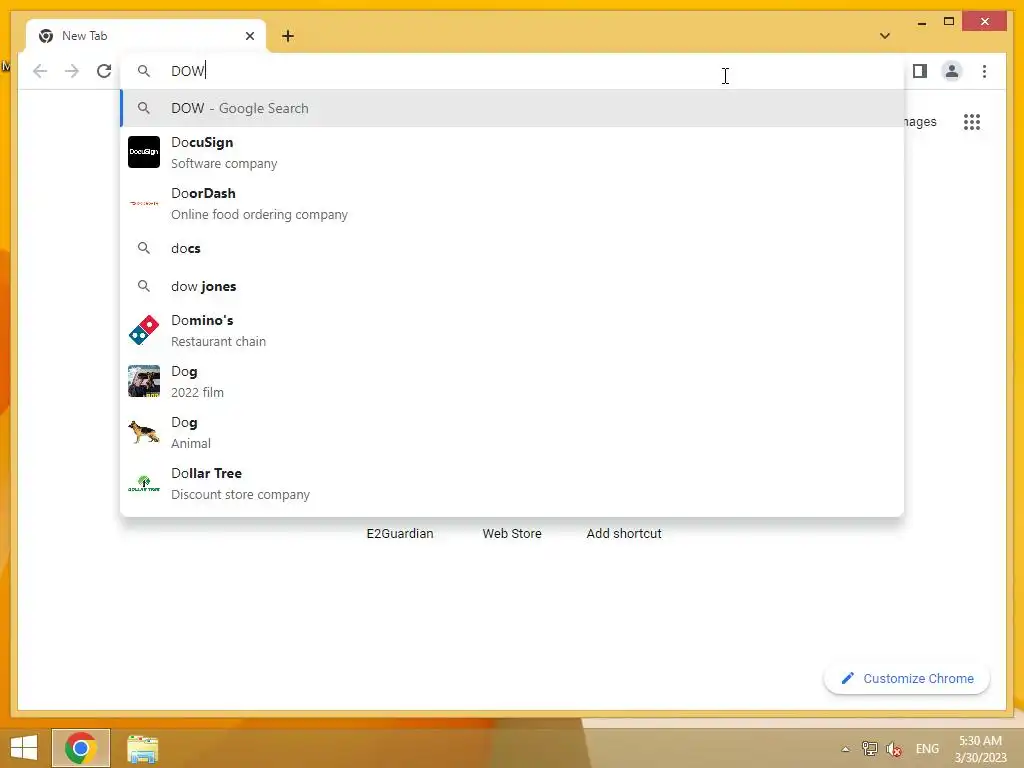The height and width of the screenshot is (768, 1024).
Task: Click the muted volume tray icon
Action: coord(894,749)
